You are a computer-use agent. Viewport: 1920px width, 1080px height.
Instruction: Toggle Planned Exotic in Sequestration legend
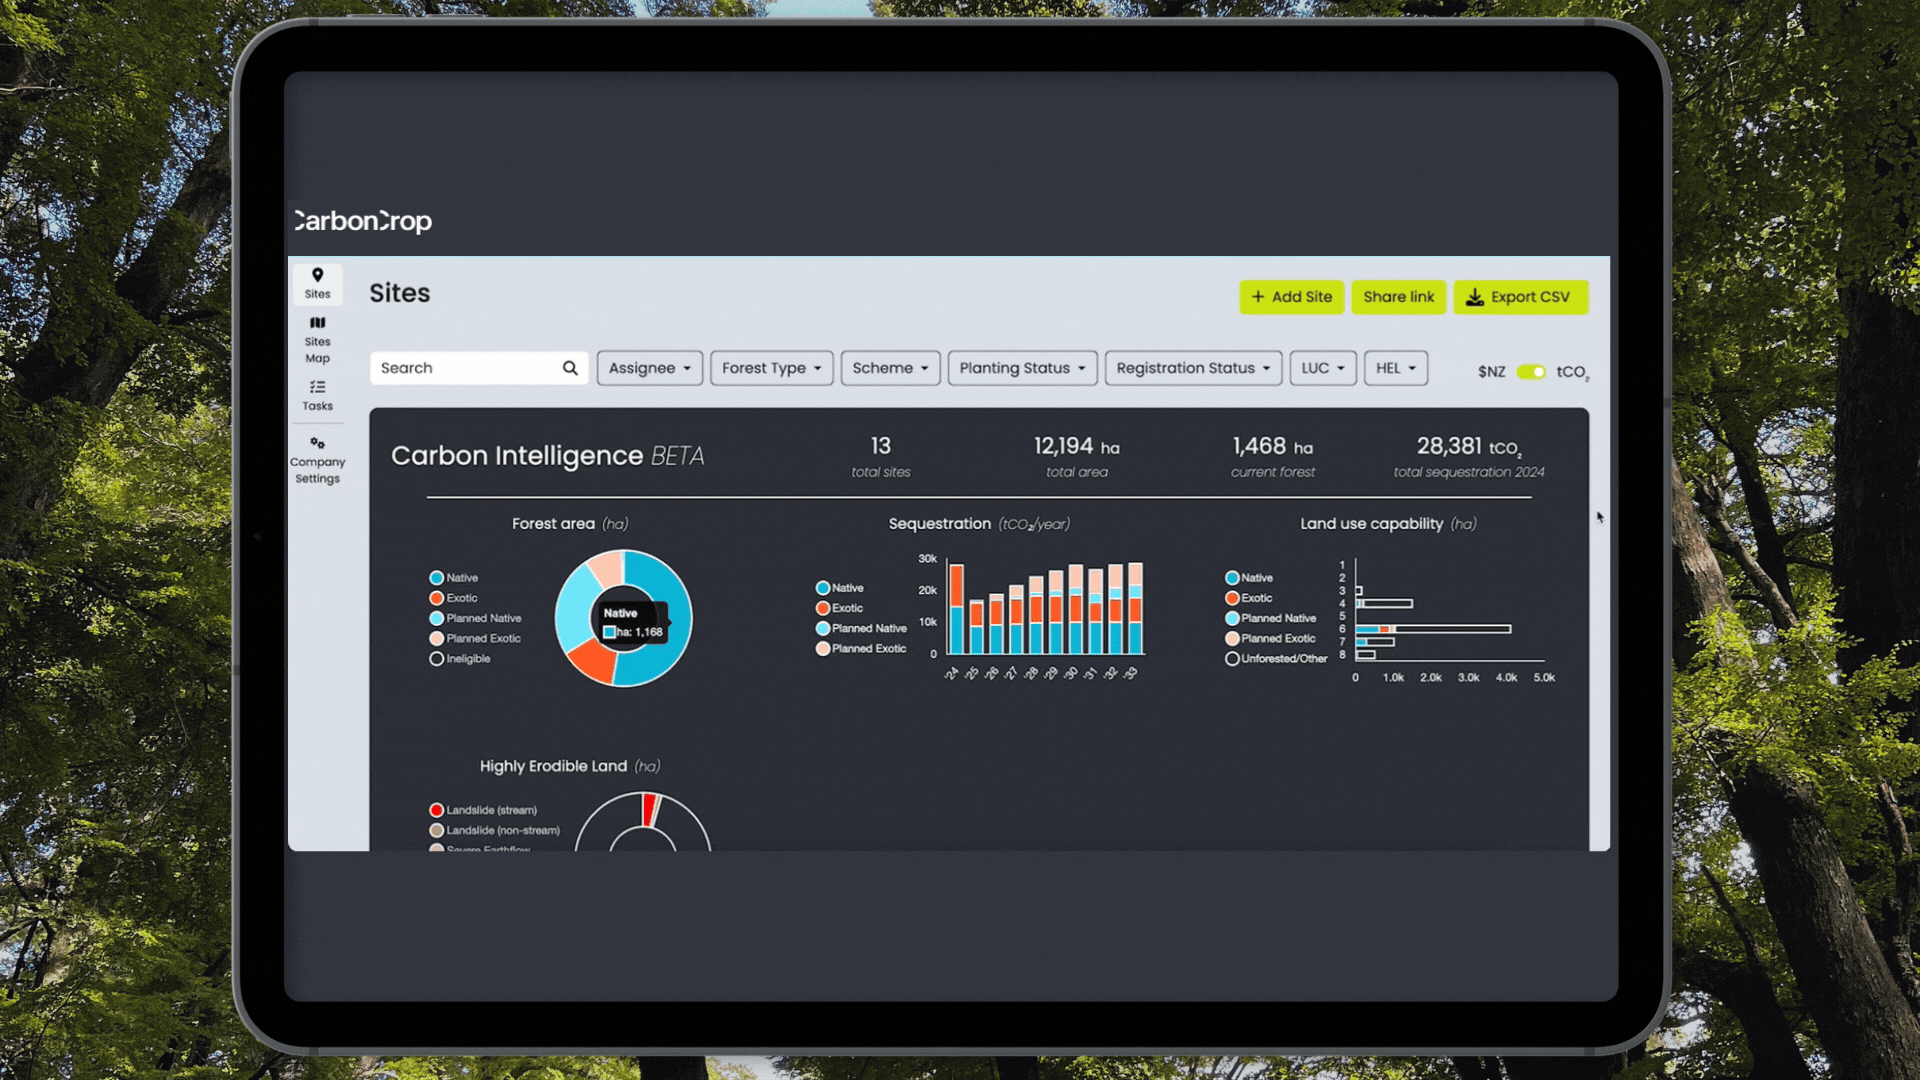click(x=861, y=648)
